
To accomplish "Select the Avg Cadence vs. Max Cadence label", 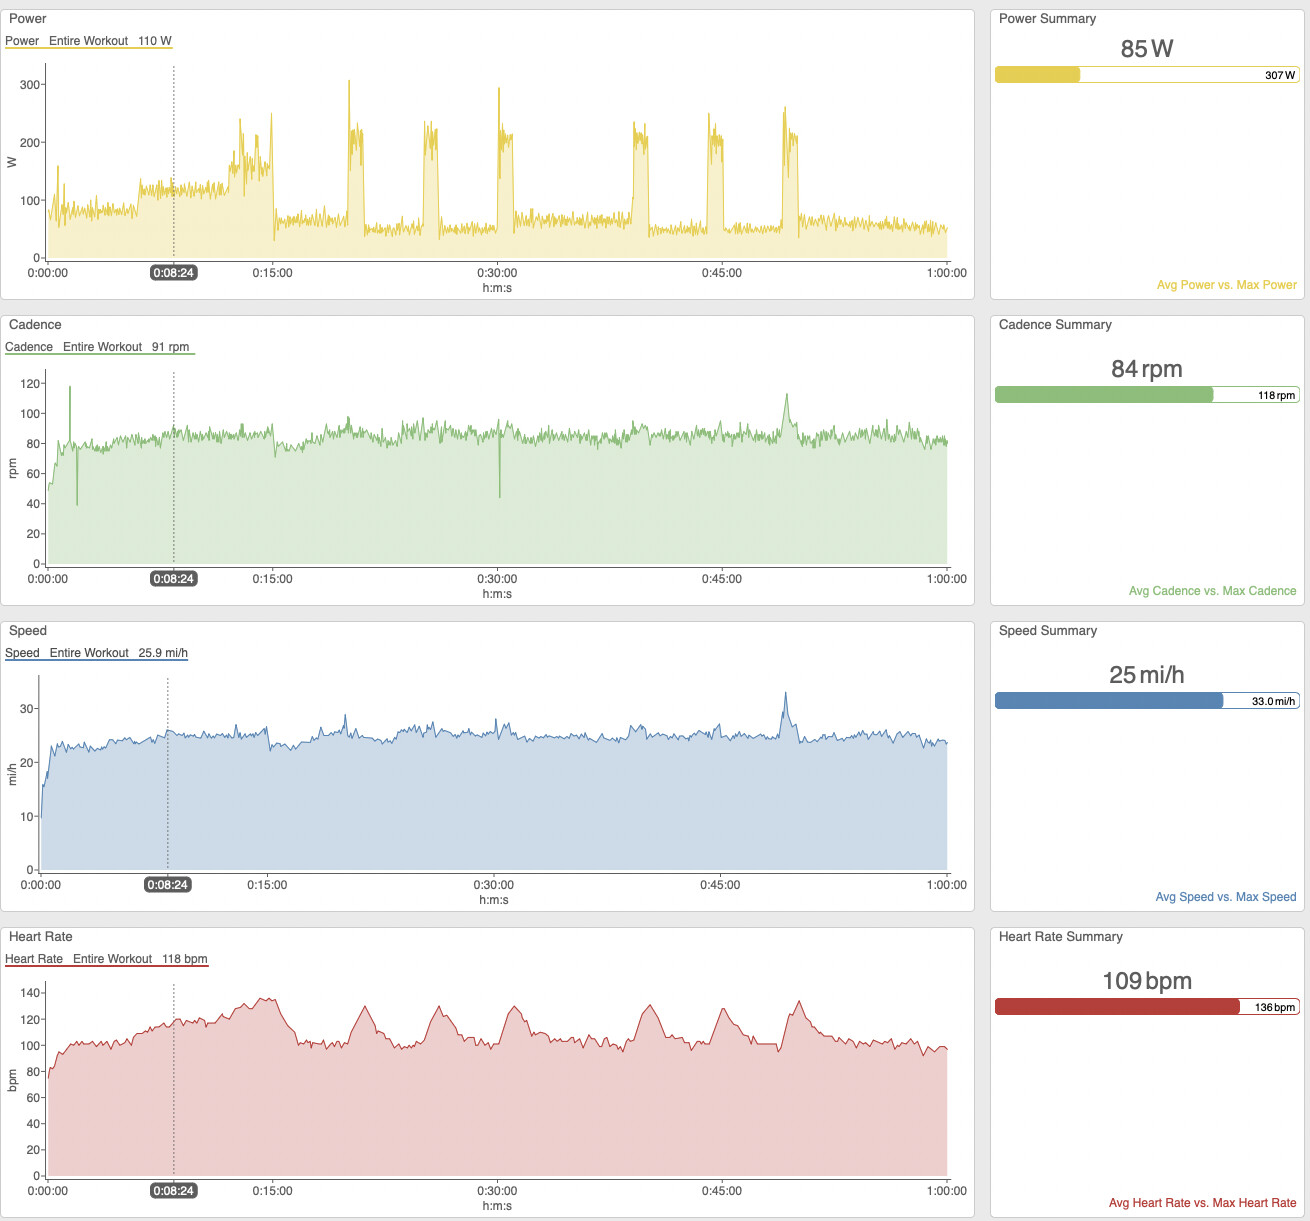I will point(1212,591).
